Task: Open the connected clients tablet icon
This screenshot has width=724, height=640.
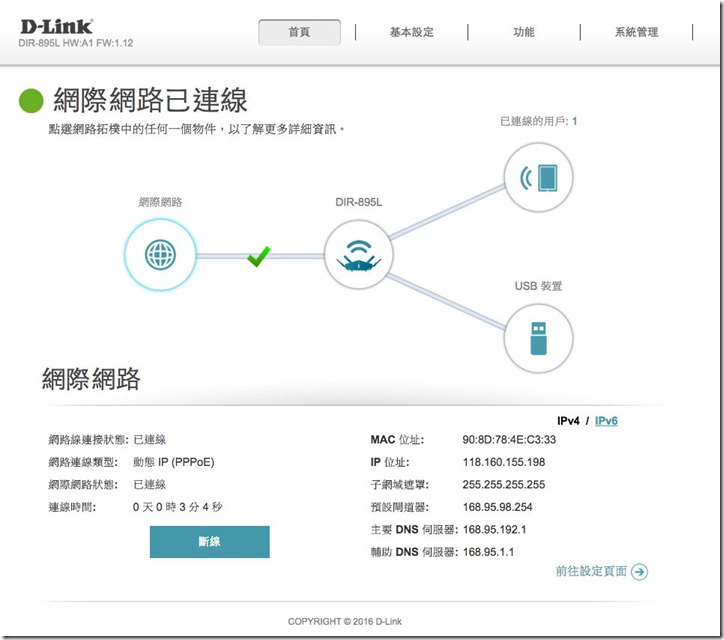Action: 538,177
